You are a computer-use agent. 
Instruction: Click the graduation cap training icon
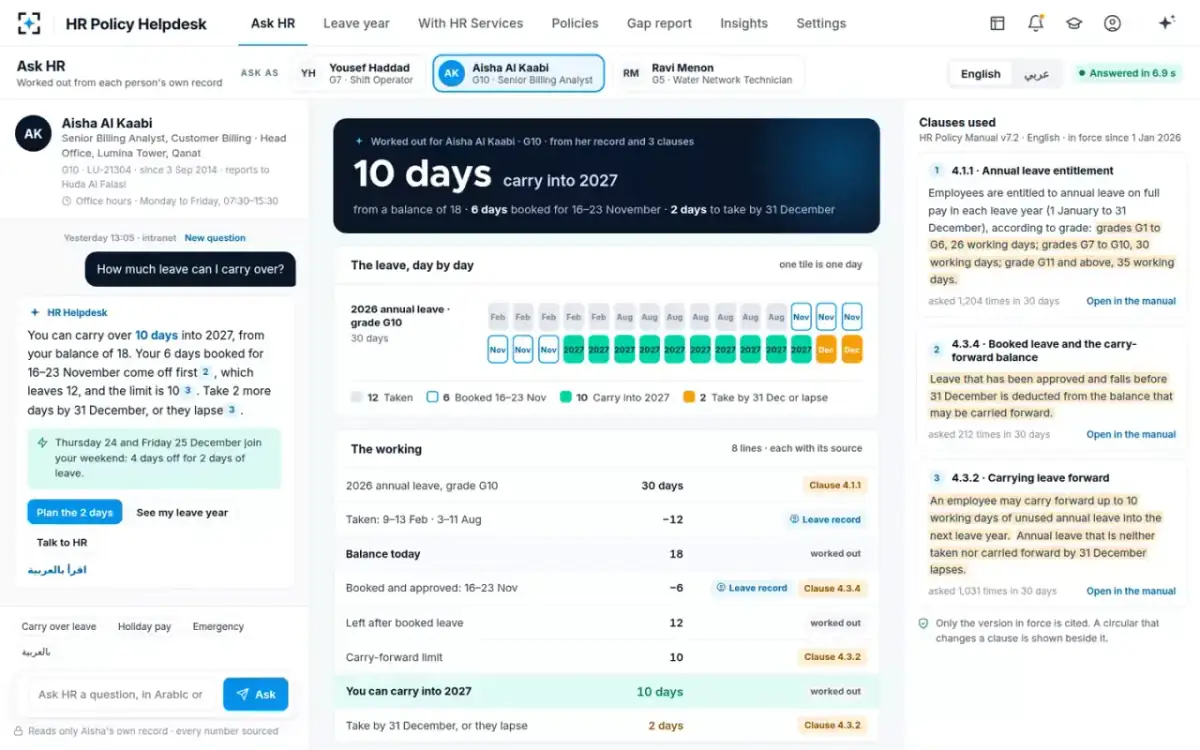tap(1074, 23)
